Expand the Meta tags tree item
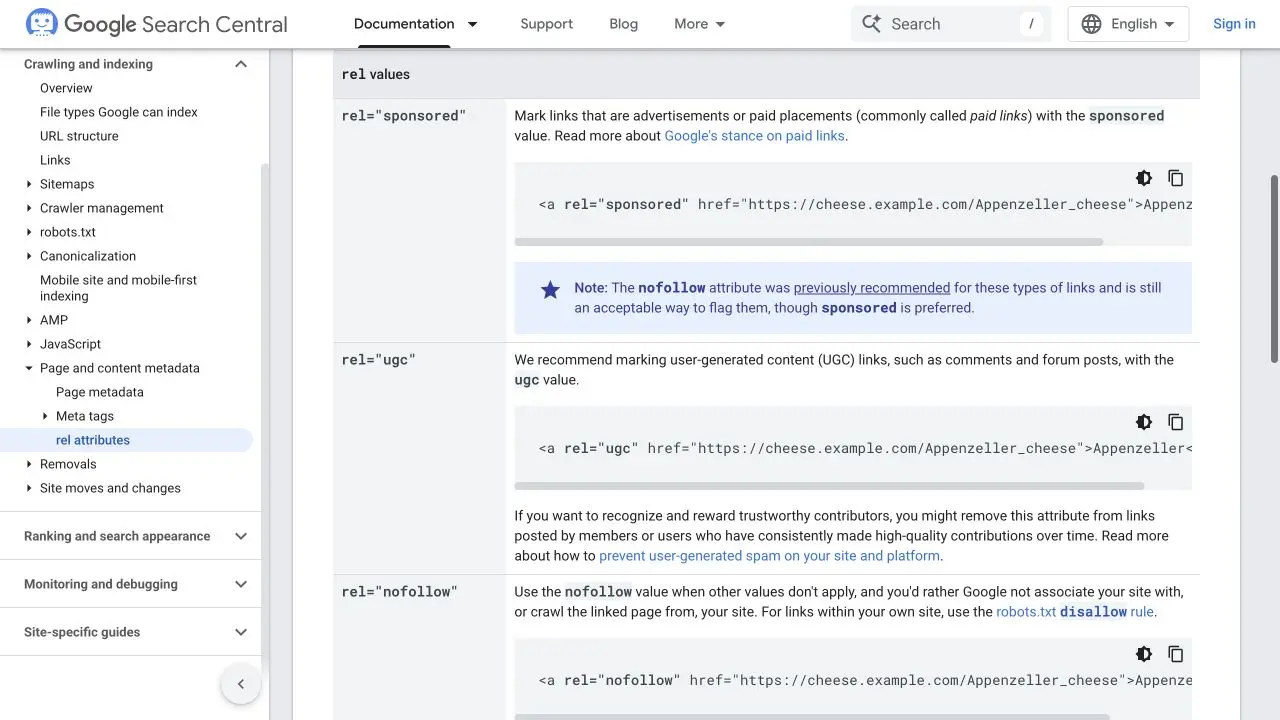This screenshot has width=1280, height=720. 45,416
